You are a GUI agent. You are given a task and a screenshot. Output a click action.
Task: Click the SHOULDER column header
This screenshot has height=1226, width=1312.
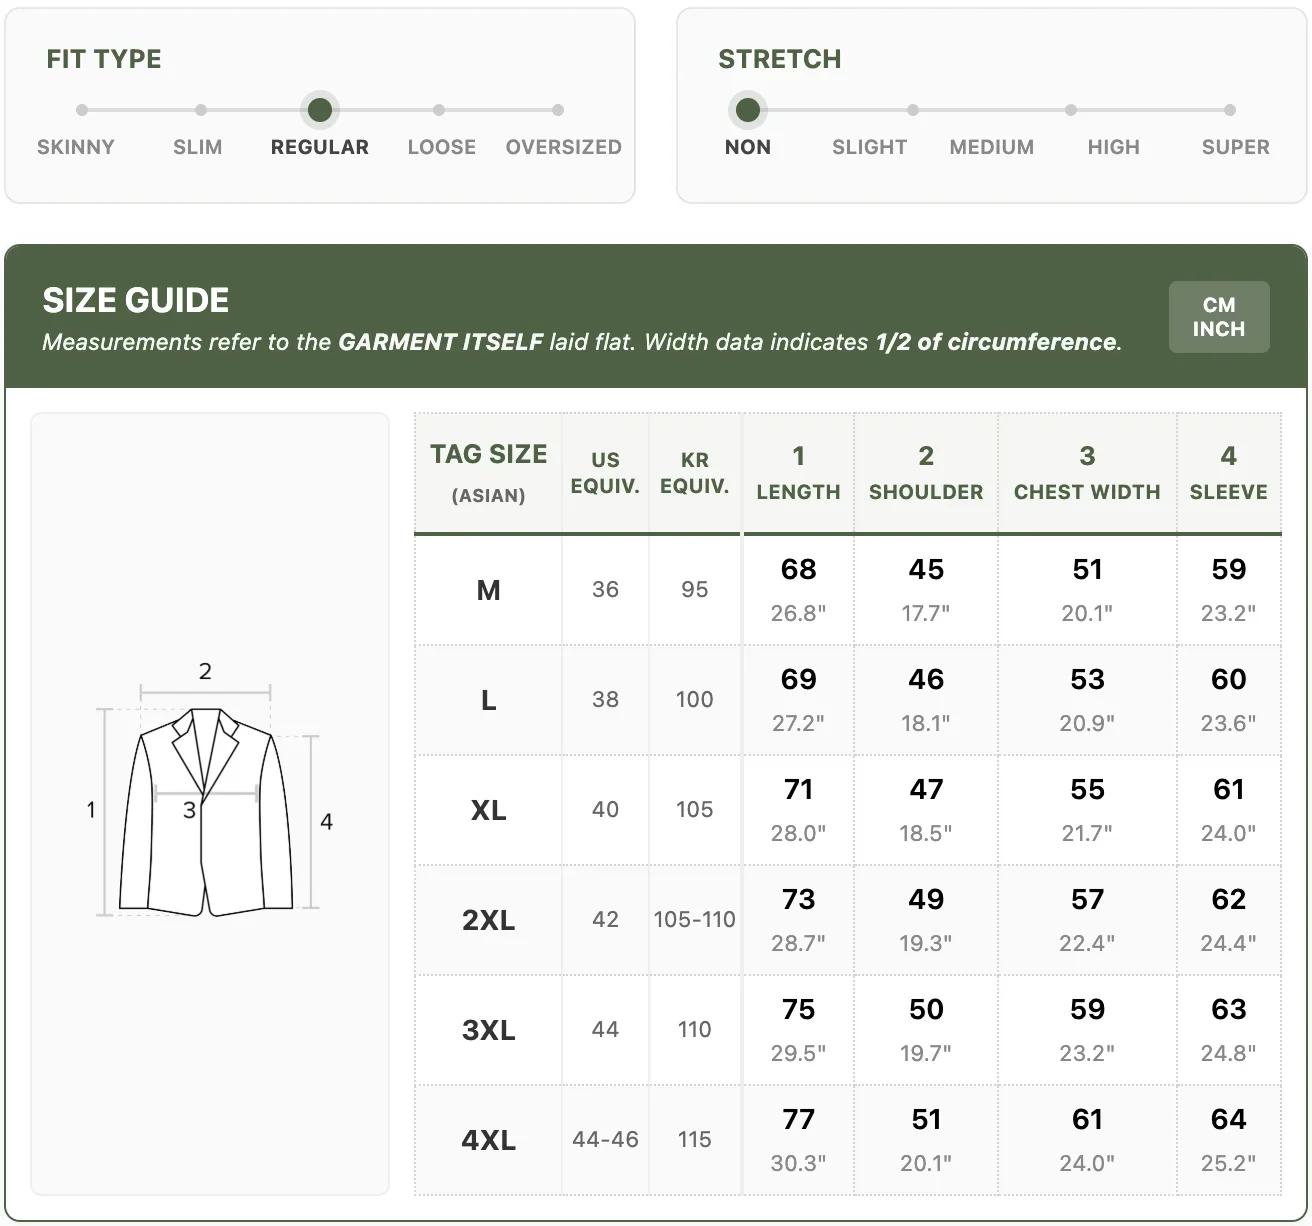click(926, 472)
